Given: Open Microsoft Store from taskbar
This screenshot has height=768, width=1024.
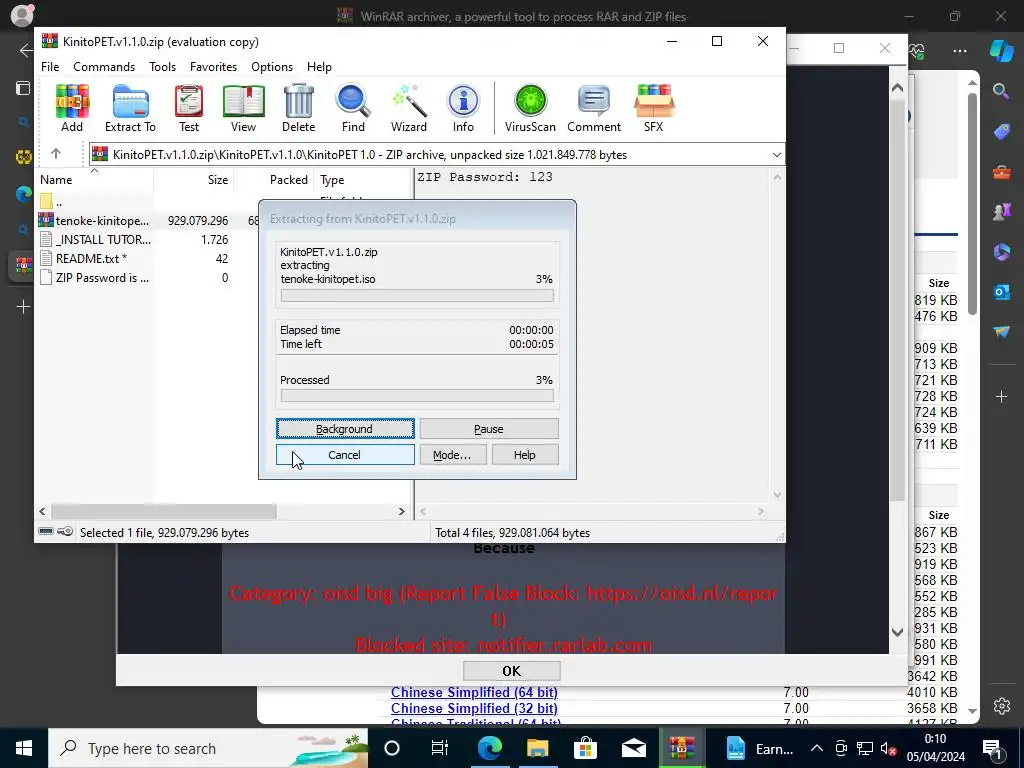Looking at the screenshot, I should (585, 748).
